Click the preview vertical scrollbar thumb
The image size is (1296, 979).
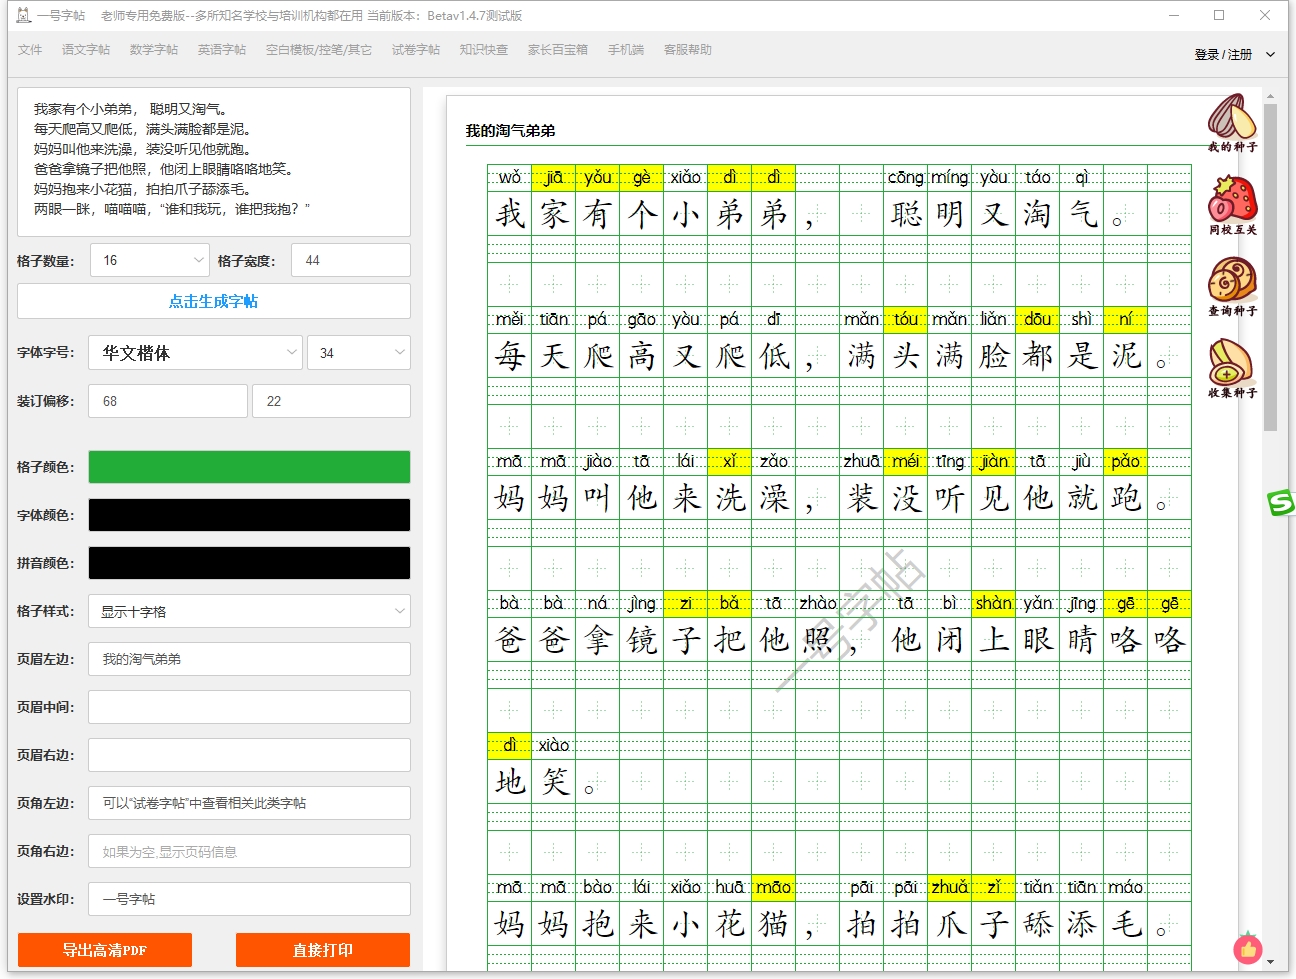[x=1270, y=267]
